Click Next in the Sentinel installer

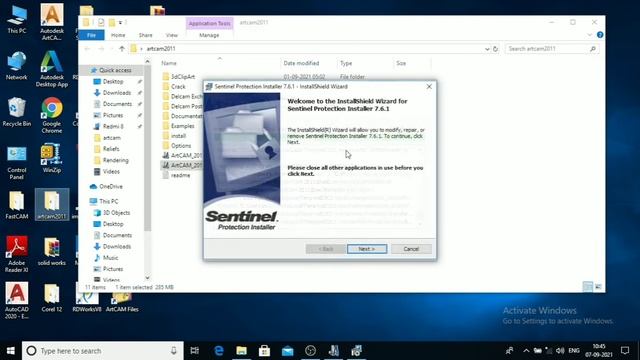tap(367, 249)
